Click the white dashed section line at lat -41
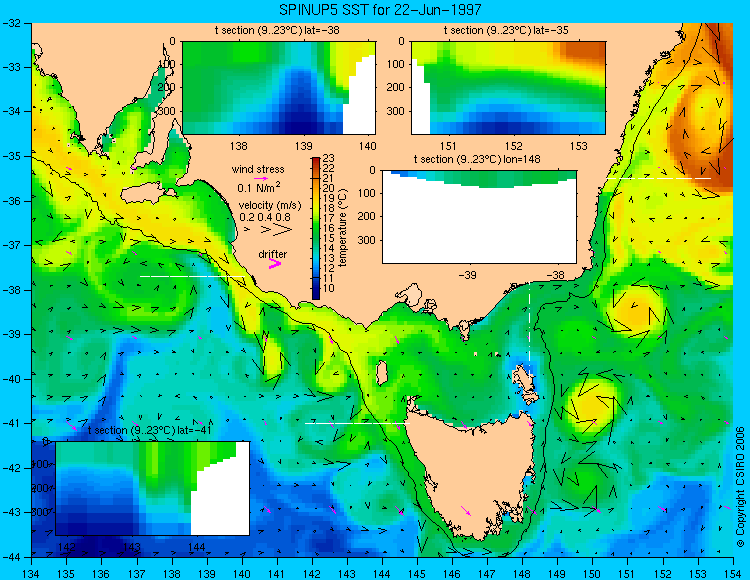The width and height of the screenshot is (750, 580). pyautogui.click(x=357, y=423)
